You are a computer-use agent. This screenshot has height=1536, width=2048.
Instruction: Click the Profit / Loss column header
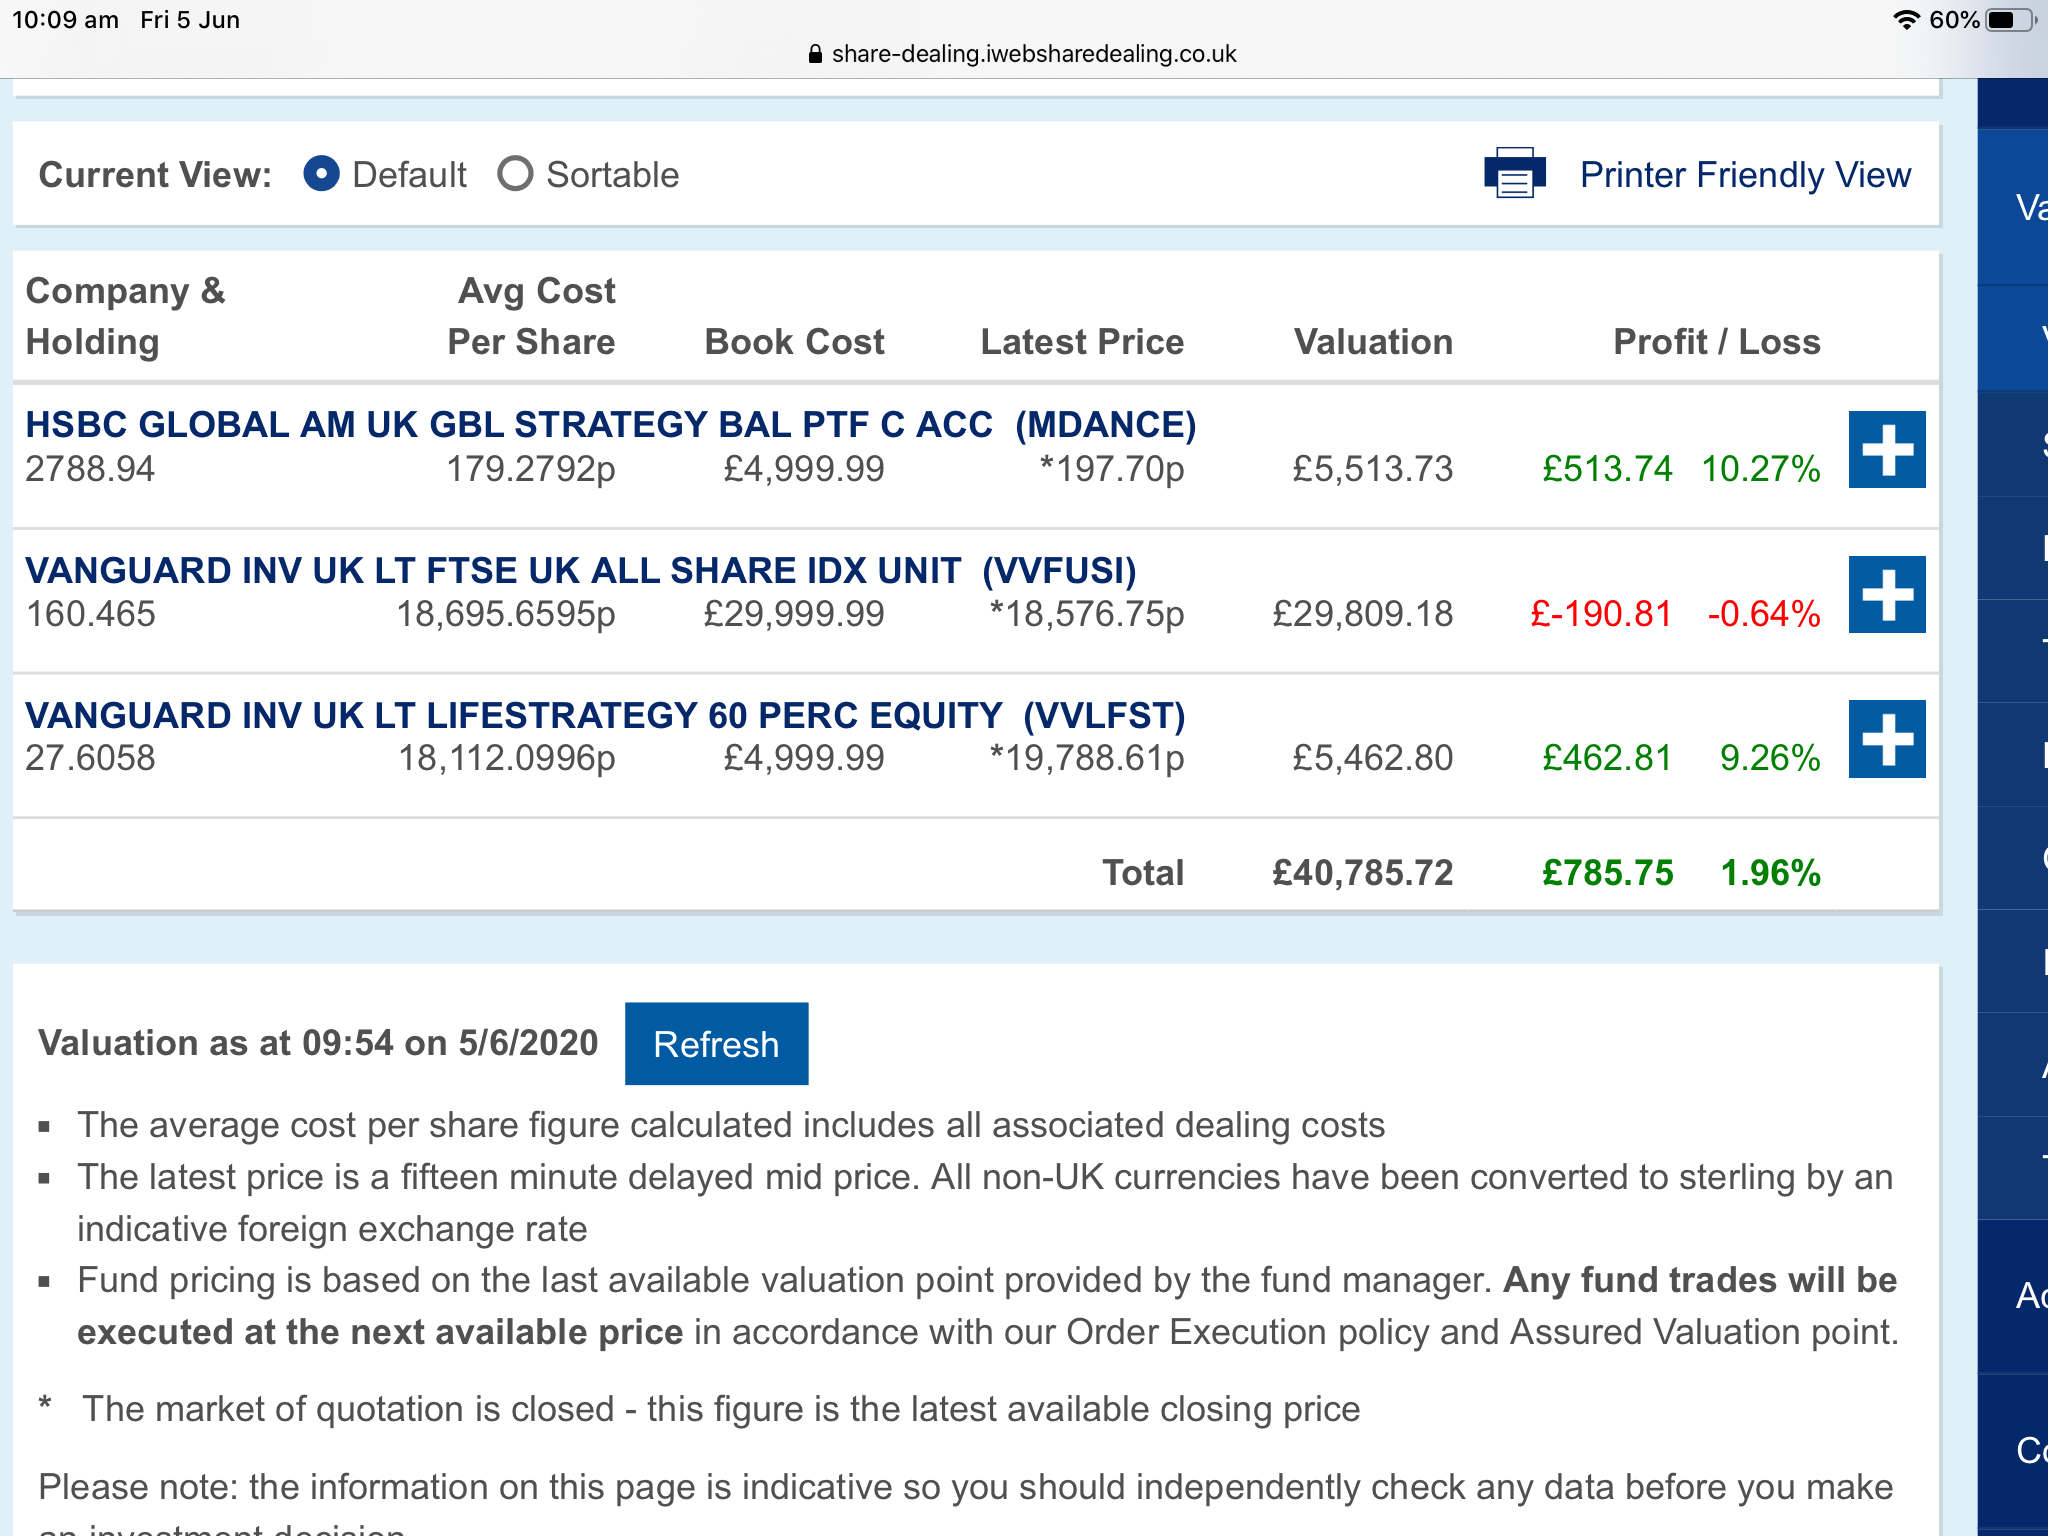click(x=1717, y=342)
